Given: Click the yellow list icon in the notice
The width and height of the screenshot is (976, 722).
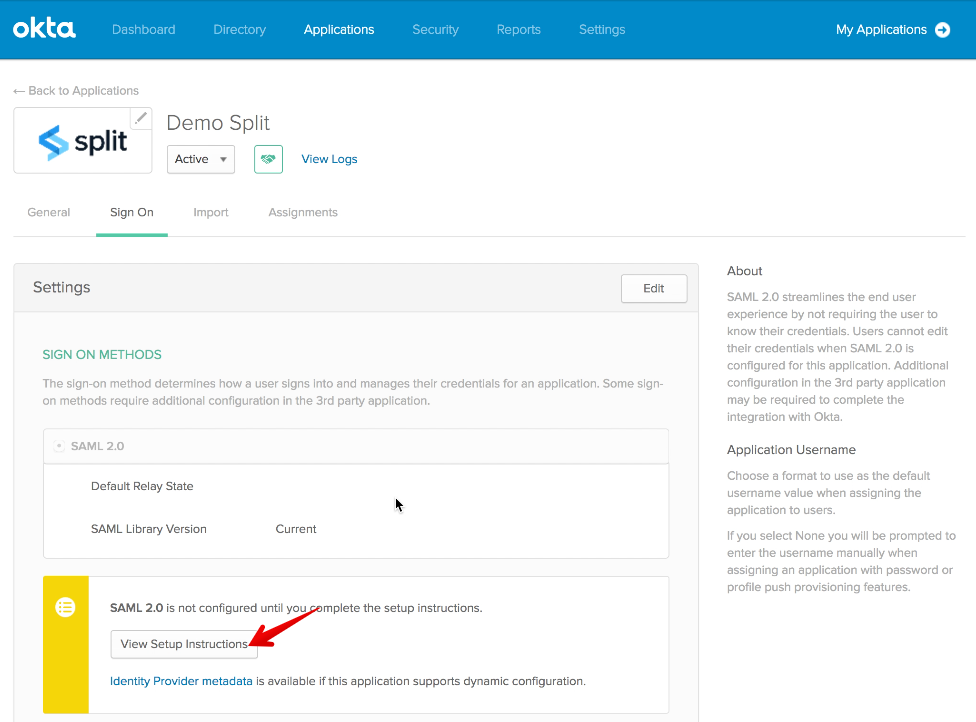Looking at the screenshot, I should click(x=65, y=606).
